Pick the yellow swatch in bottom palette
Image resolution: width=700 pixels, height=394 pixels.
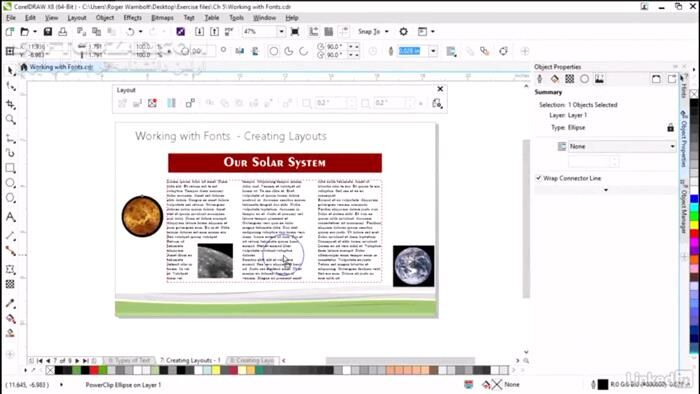216,370
